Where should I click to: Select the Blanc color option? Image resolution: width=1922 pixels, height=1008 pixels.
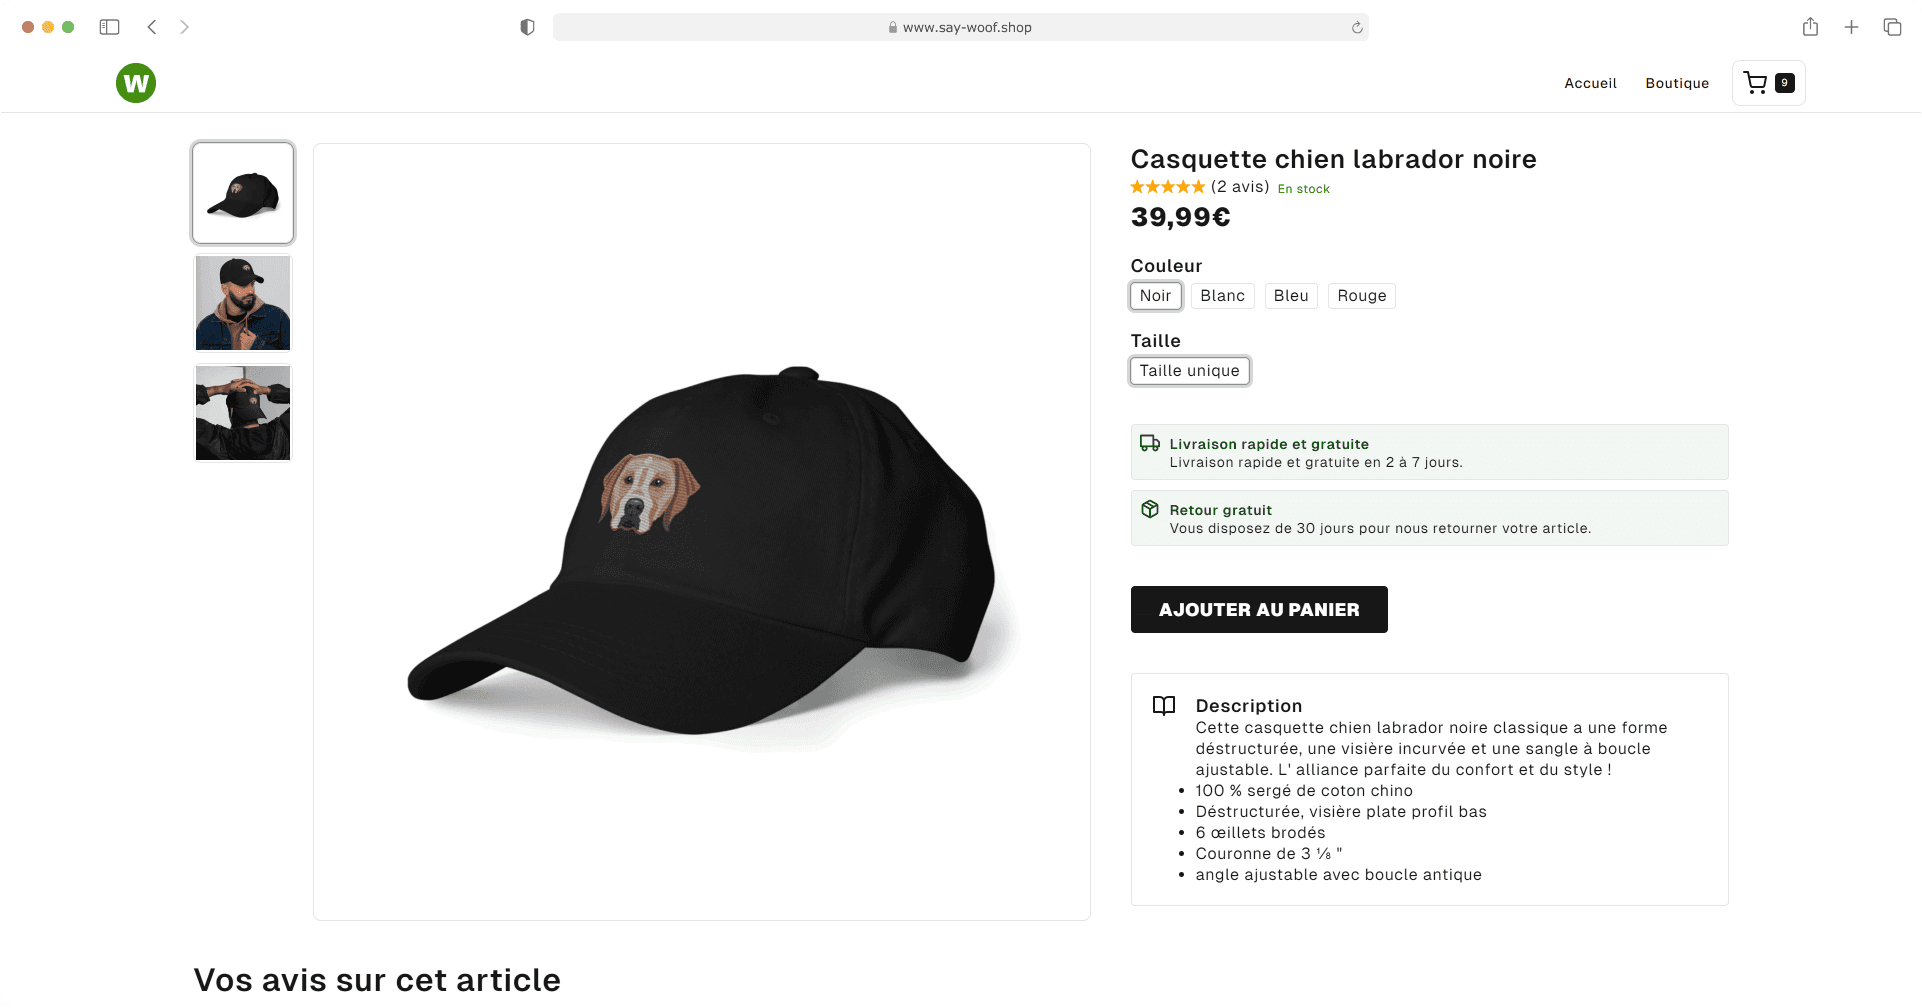click(x=1222, y=296)
